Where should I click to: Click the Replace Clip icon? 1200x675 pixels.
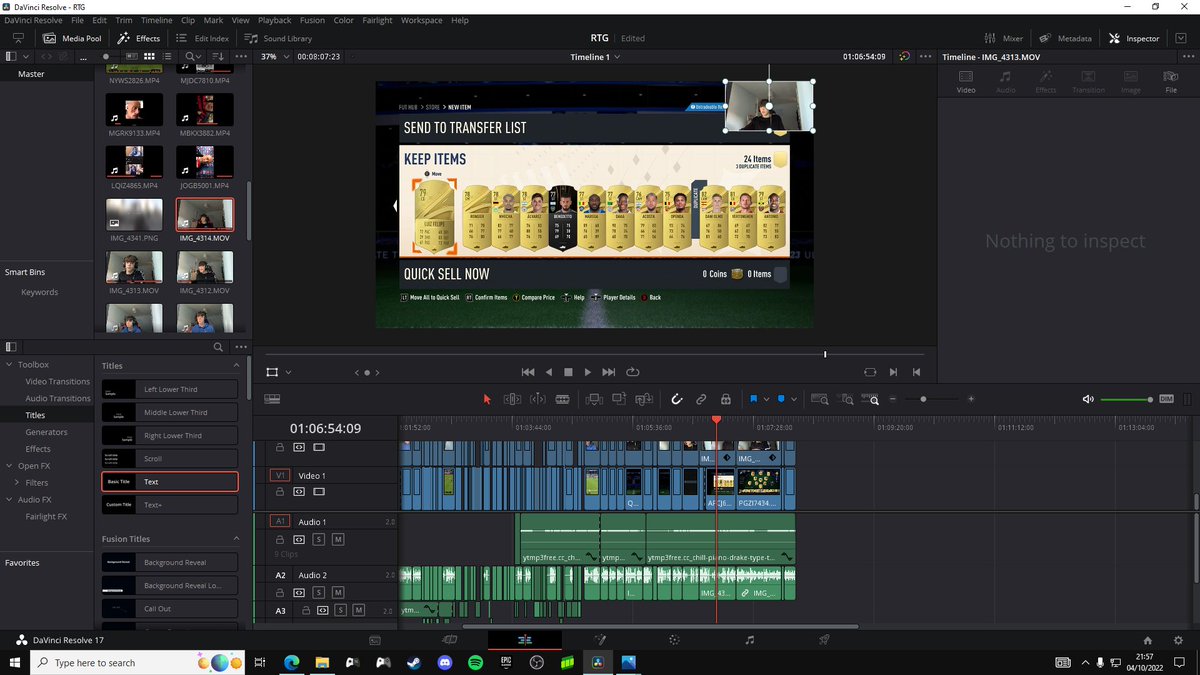point(644,399)
